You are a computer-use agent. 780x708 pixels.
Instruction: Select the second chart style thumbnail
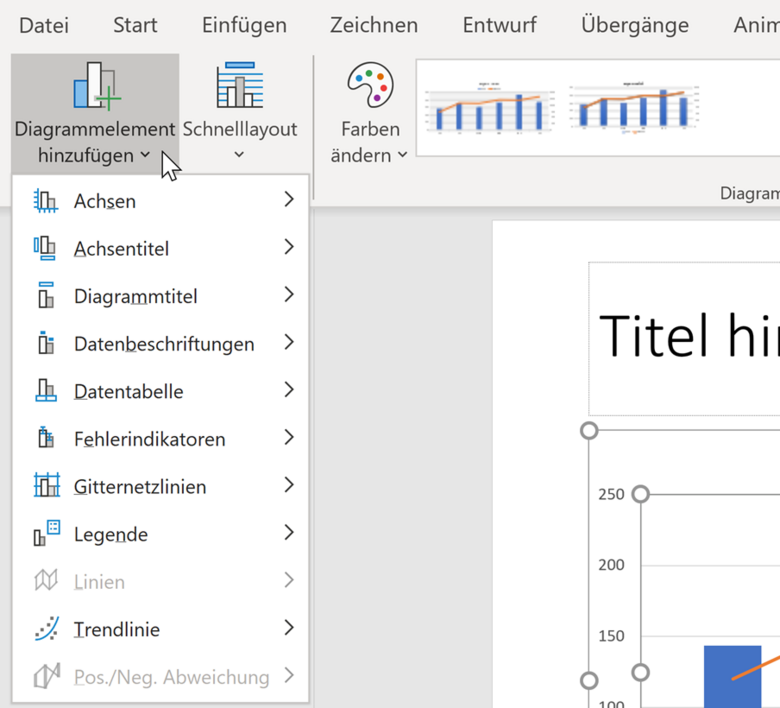(634, 108)
